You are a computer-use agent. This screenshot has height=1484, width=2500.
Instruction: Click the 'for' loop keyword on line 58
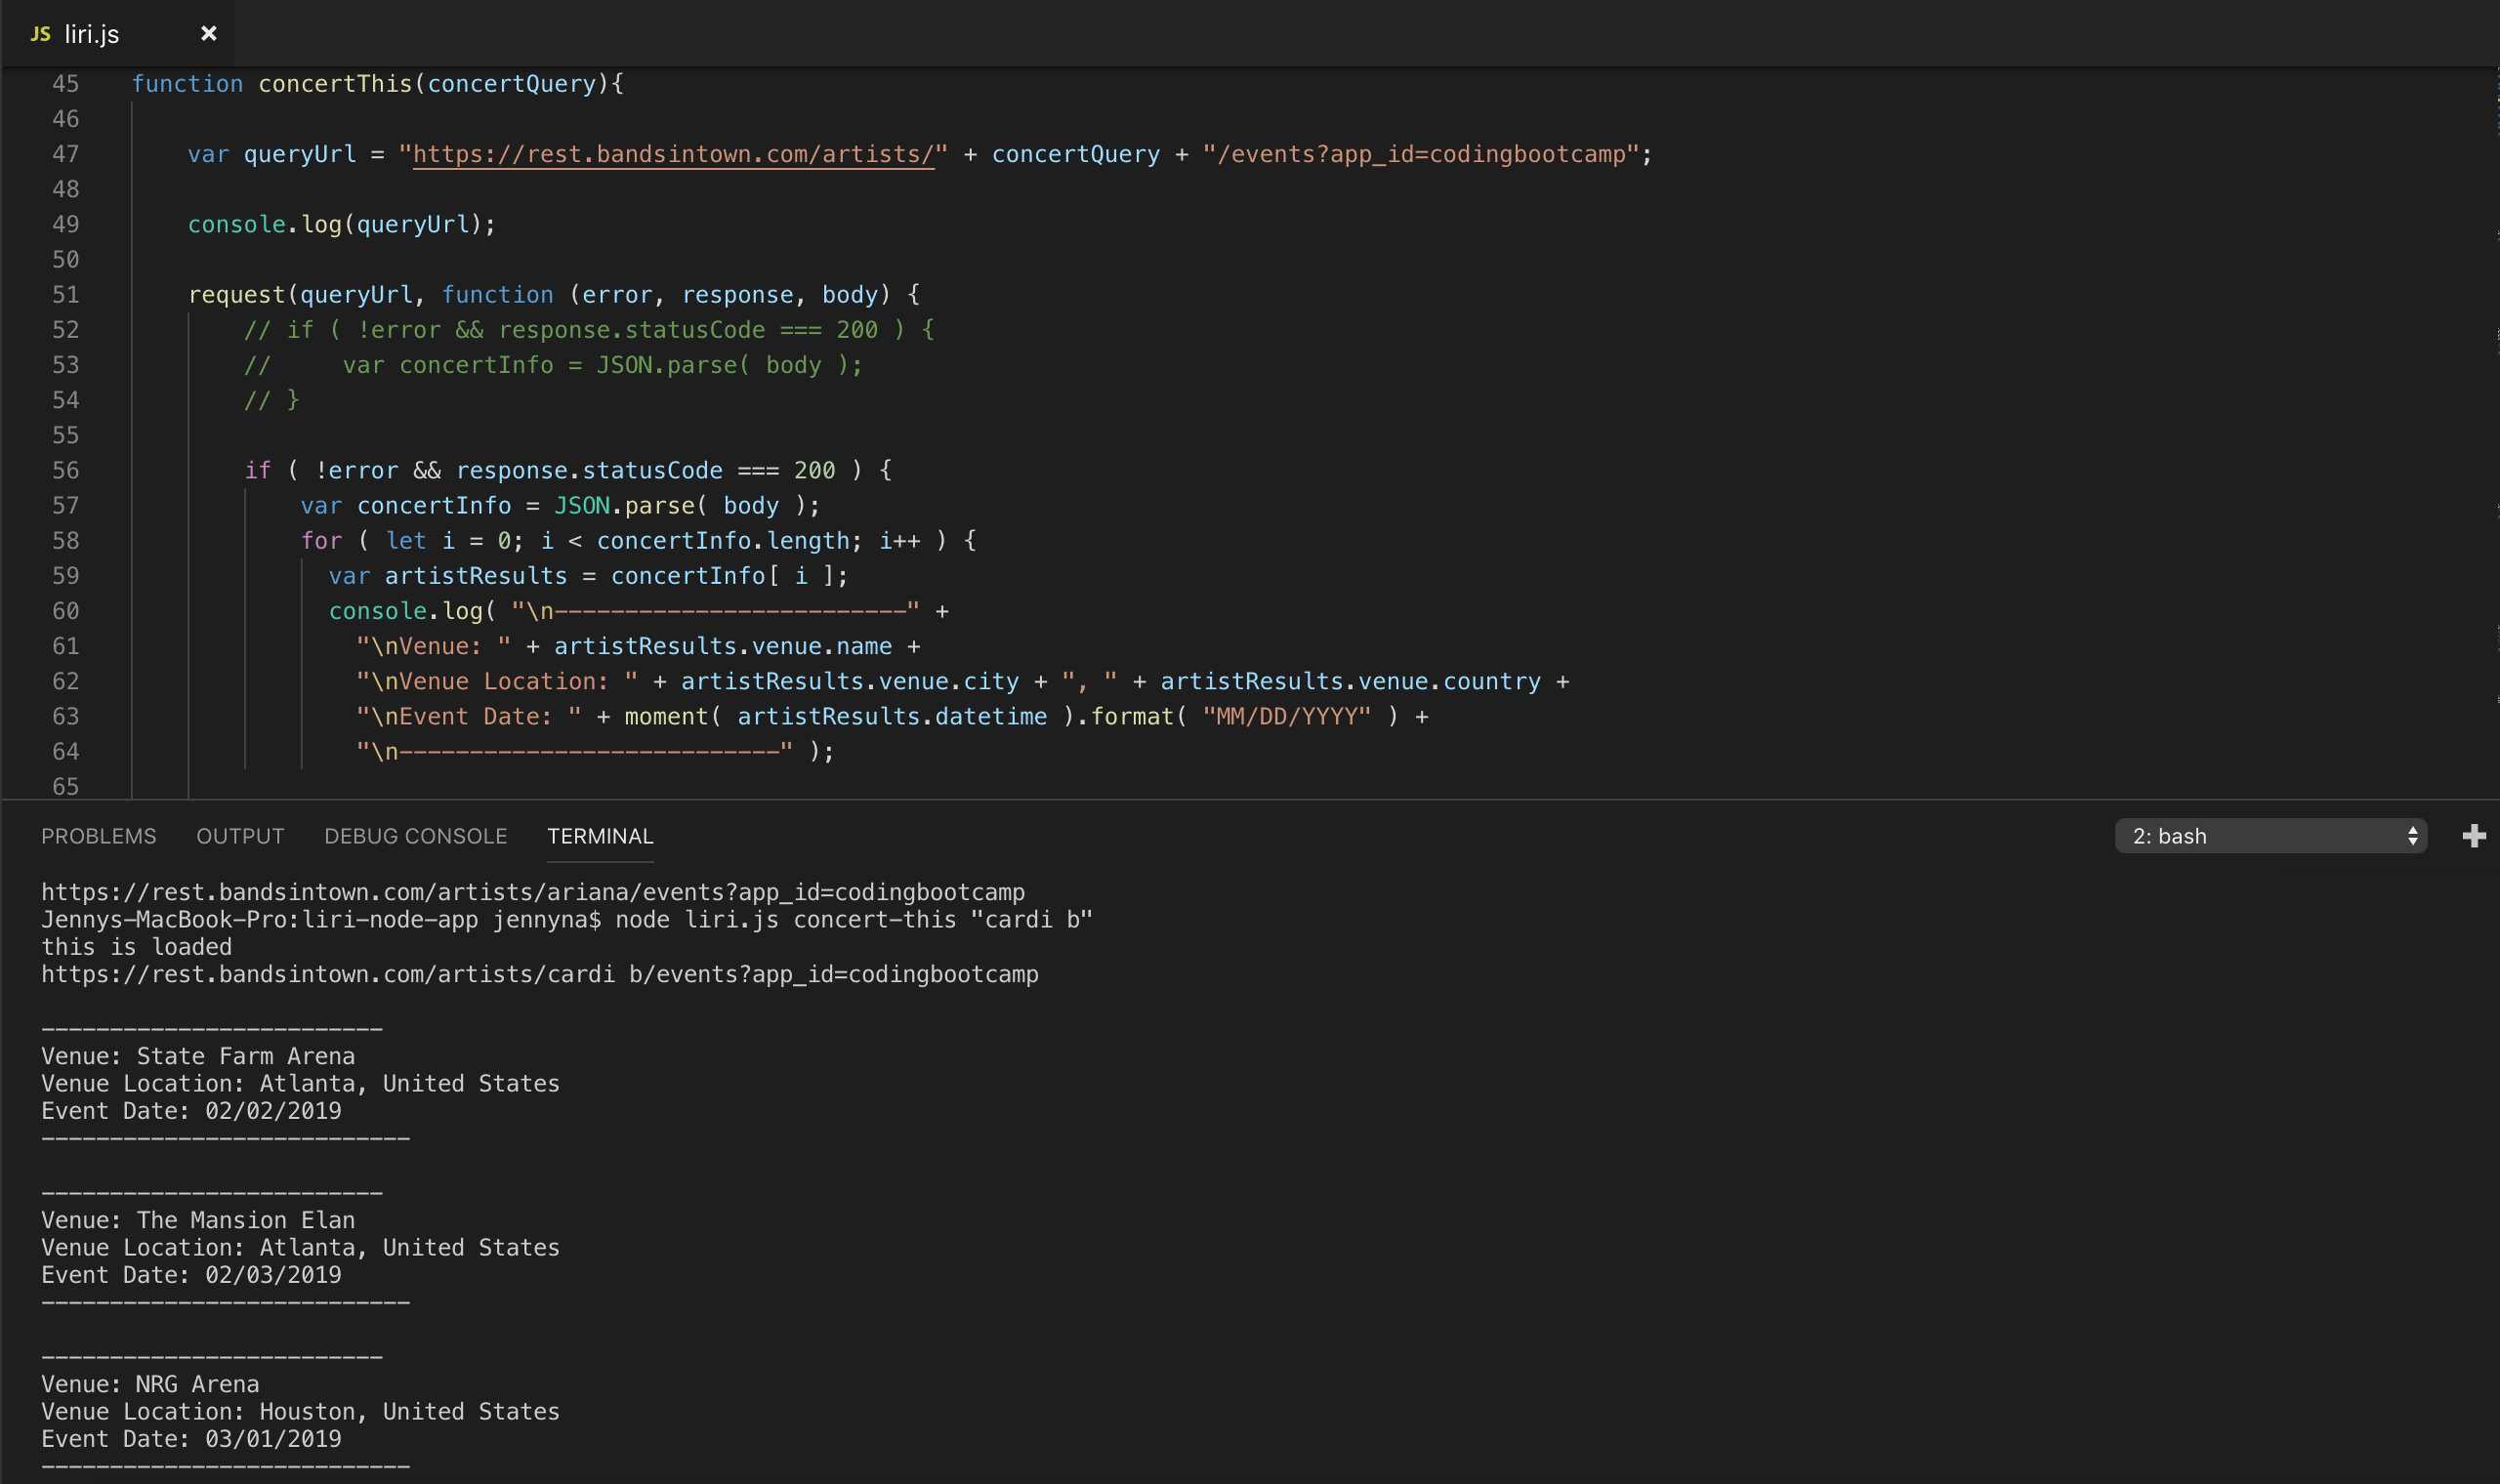tap(321, 541)
